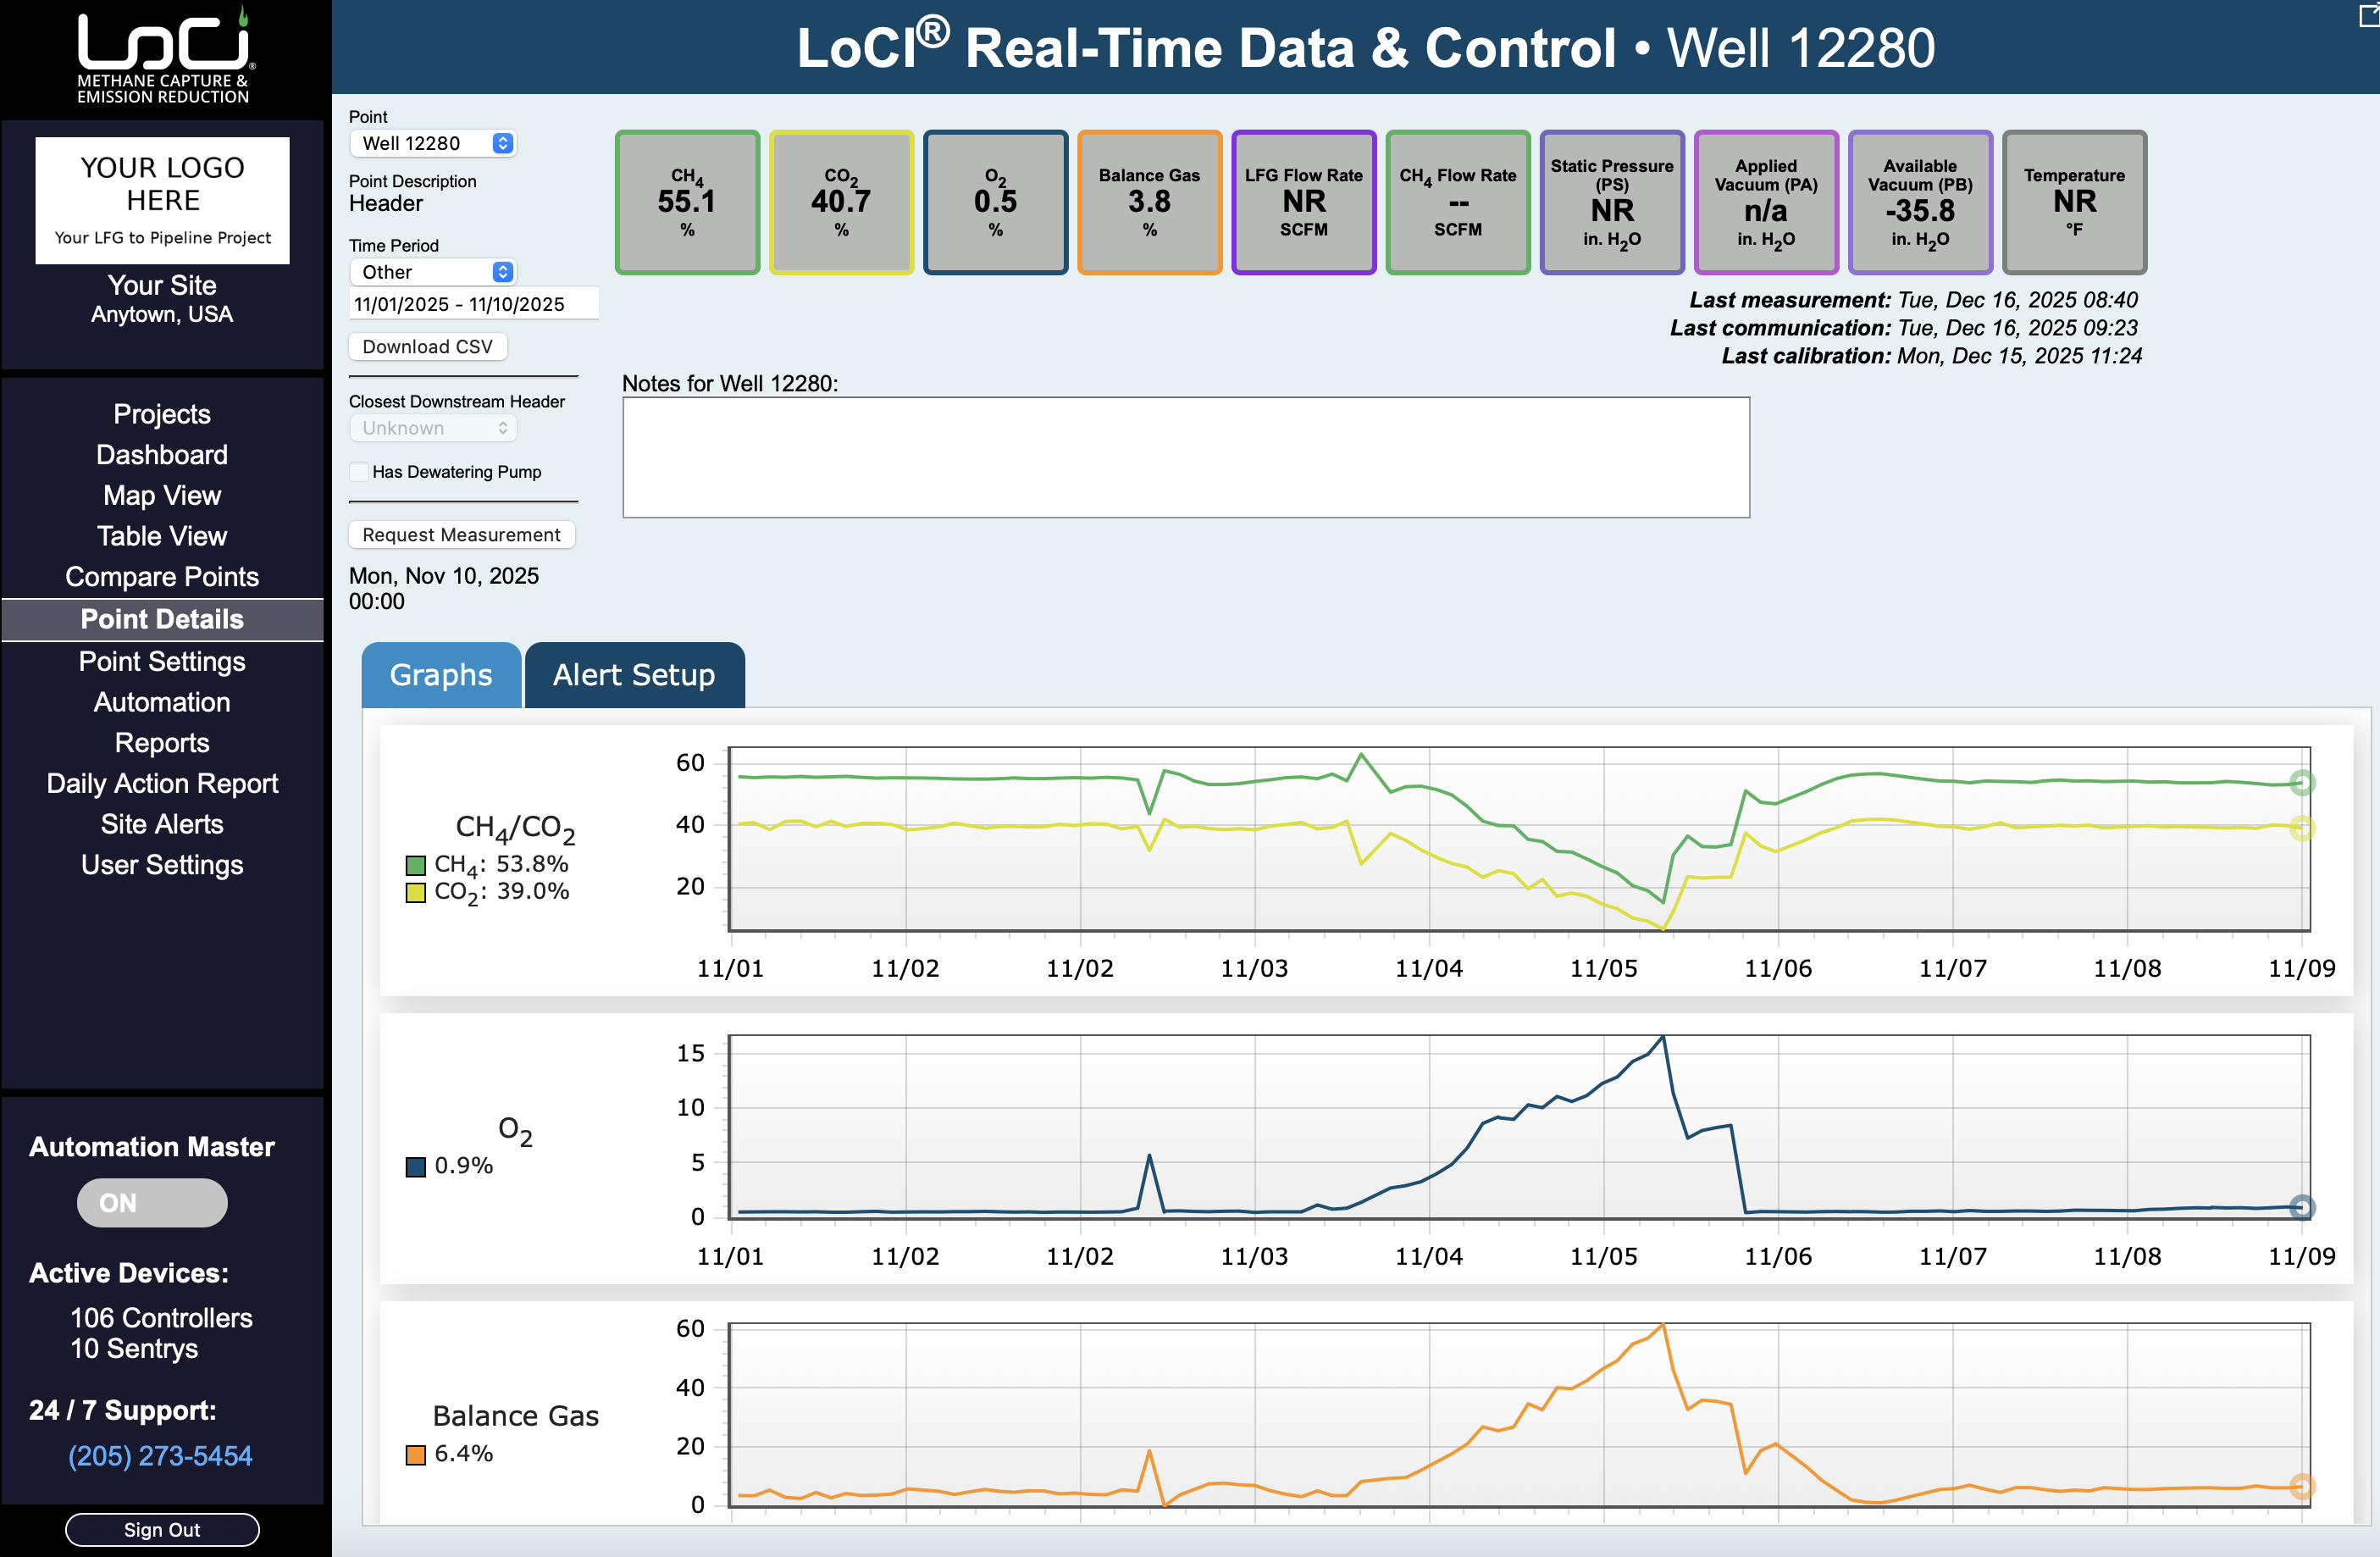Toggle the Automation Master ON switch
The image size is (2380, 1557).
152,1202
